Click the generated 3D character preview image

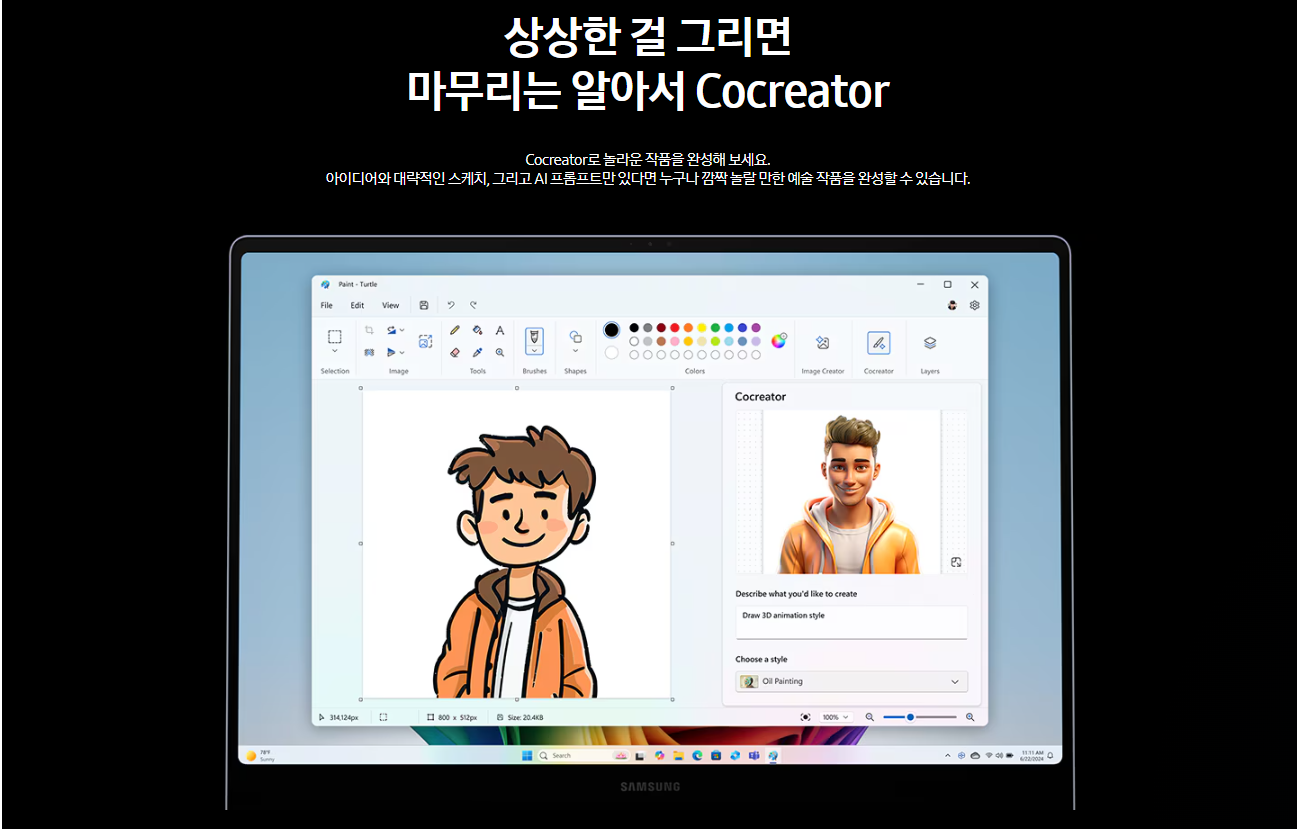[851, 491]
